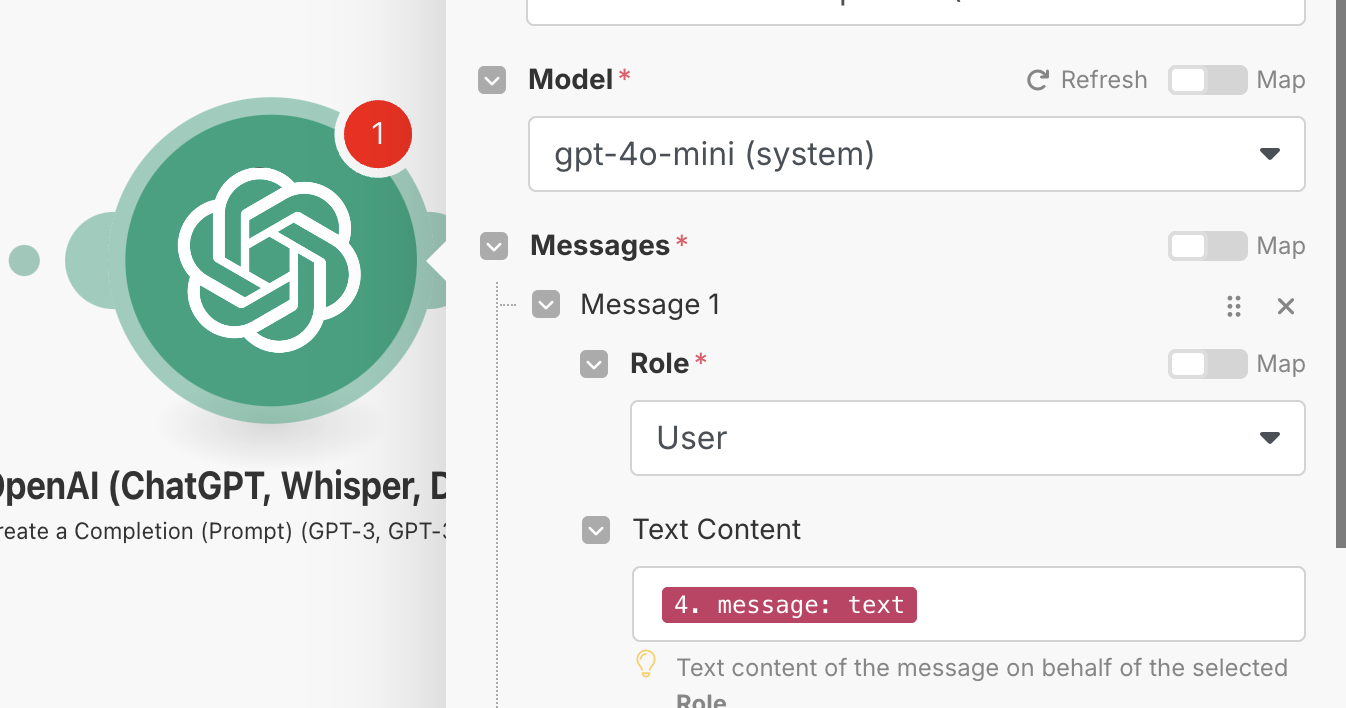The height and width of the screenshot is (708, 1346).
Task: Remove Message 1 with the X icon
Action: 1286,306
